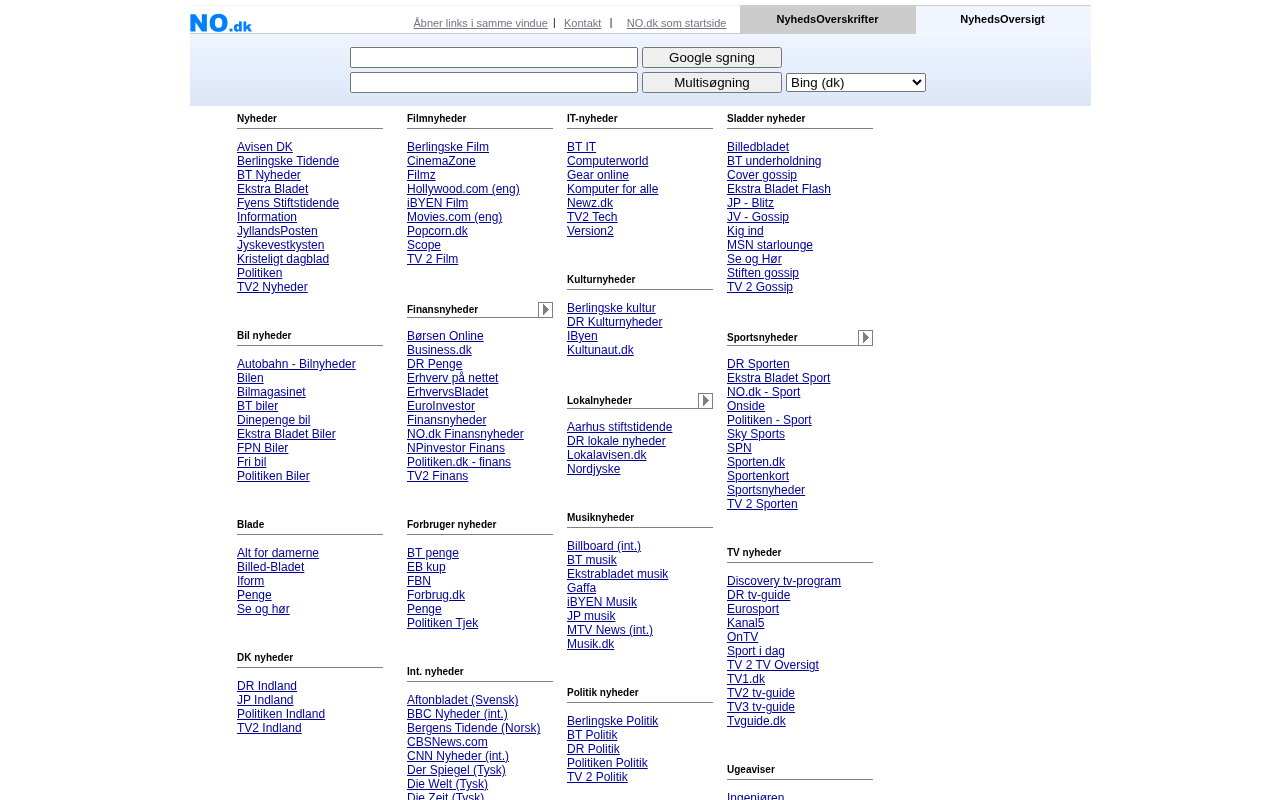Screen dimensions: 1280x800
Task: Open the DR tv-guide link
Action: [758, 595]
